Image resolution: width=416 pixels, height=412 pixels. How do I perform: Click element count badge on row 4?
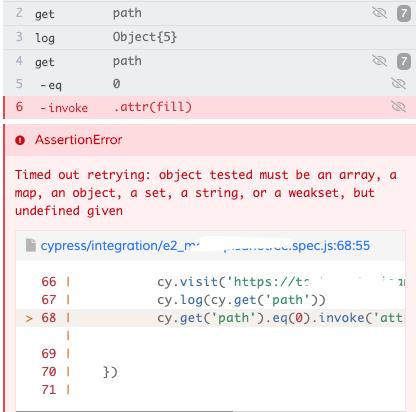click(x=404, y=61)
